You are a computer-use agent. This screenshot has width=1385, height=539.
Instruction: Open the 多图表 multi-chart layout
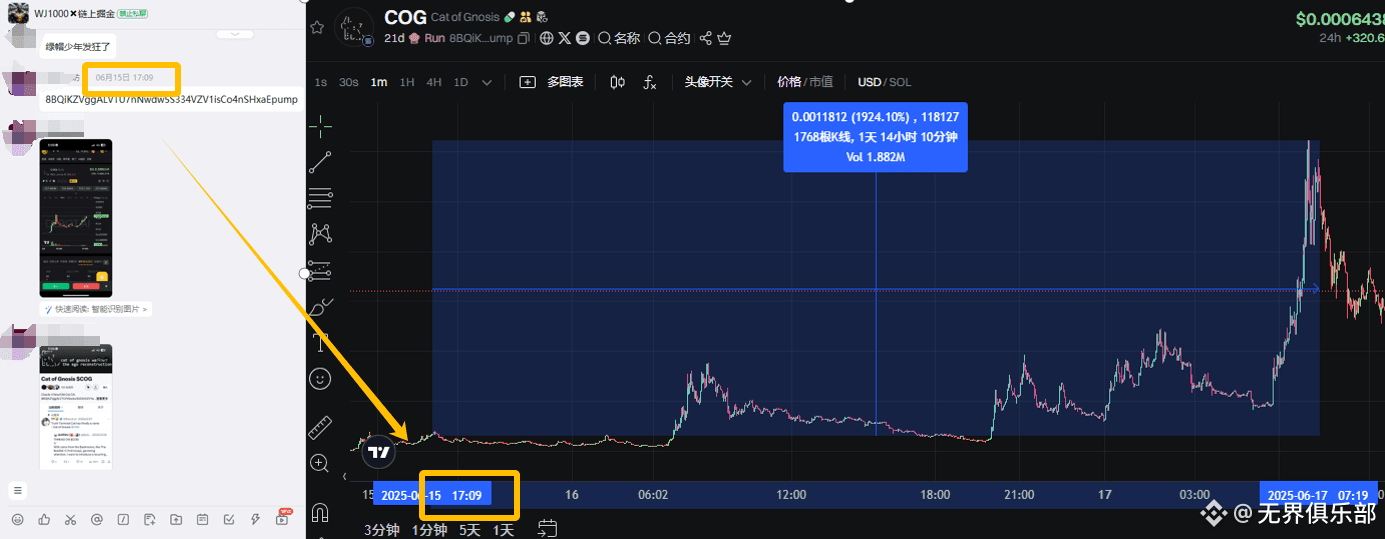pyautogui.click(x=552, y=82)
